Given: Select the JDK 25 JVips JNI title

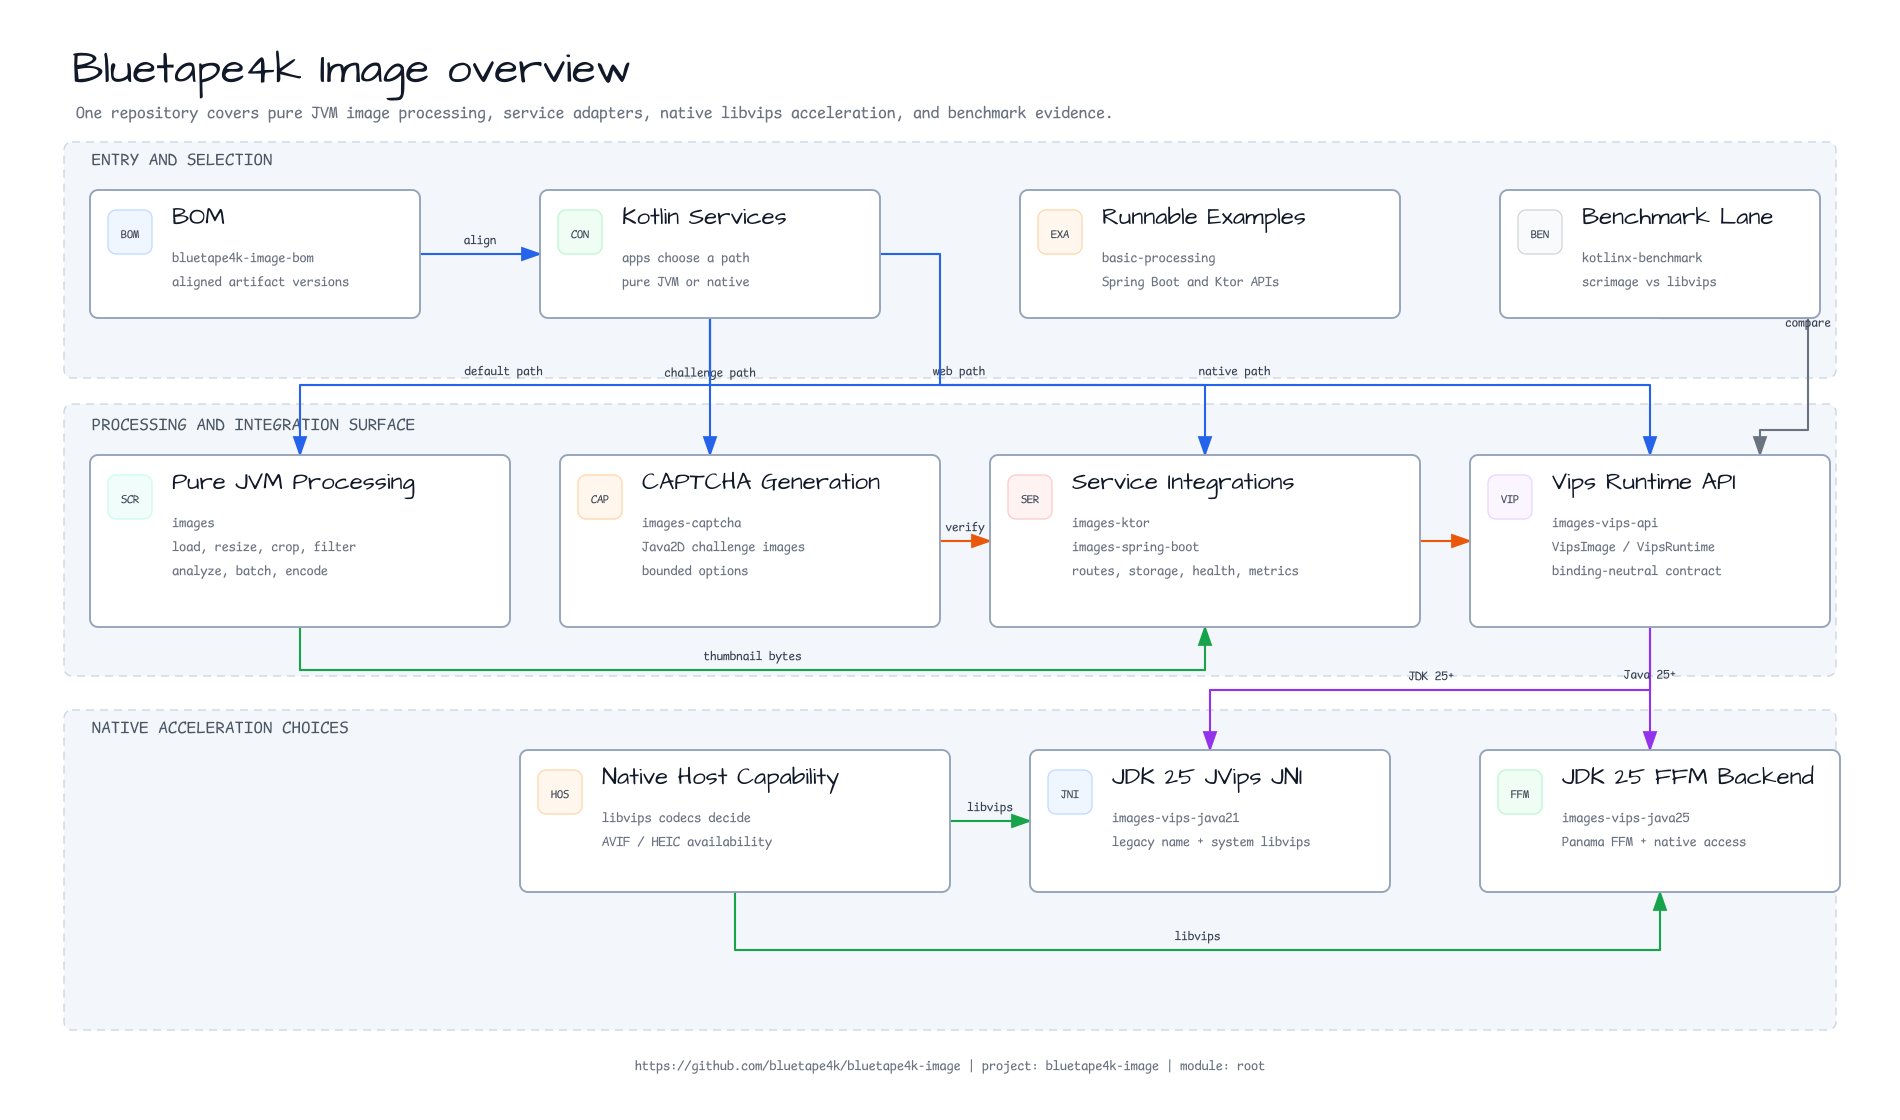Looking at the screenshot, I should coord(1207,777).
